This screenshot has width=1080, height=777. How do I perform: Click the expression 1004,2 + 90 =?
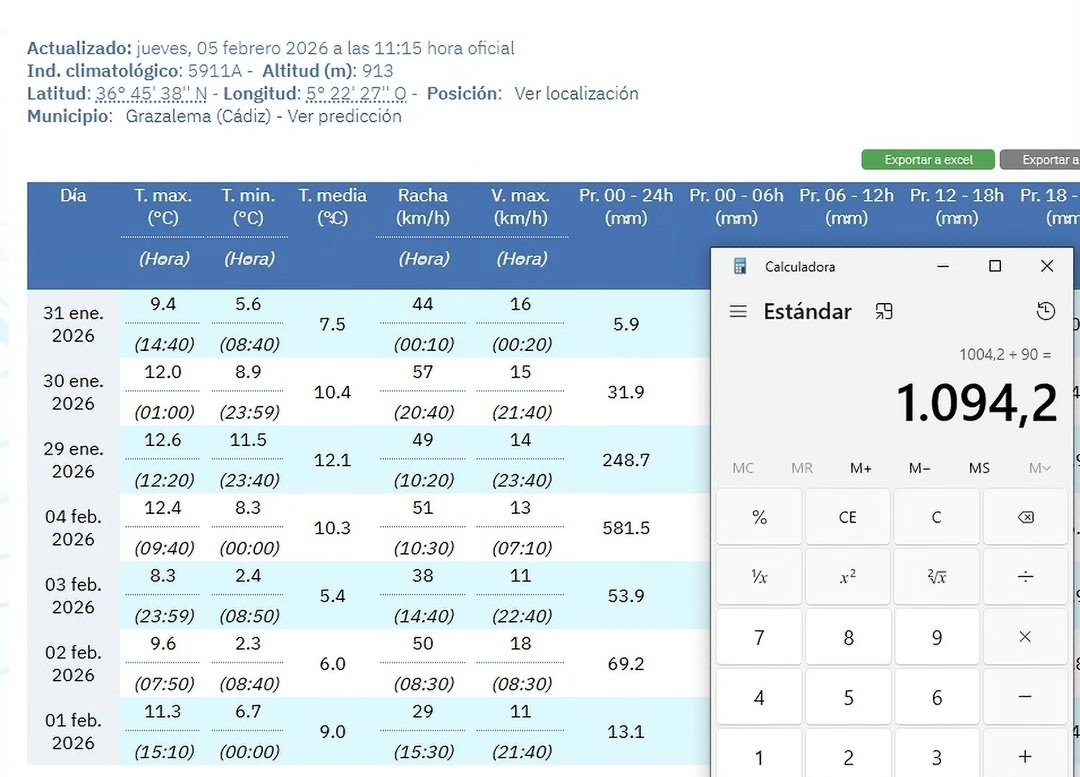click(x=1005, y=355)
